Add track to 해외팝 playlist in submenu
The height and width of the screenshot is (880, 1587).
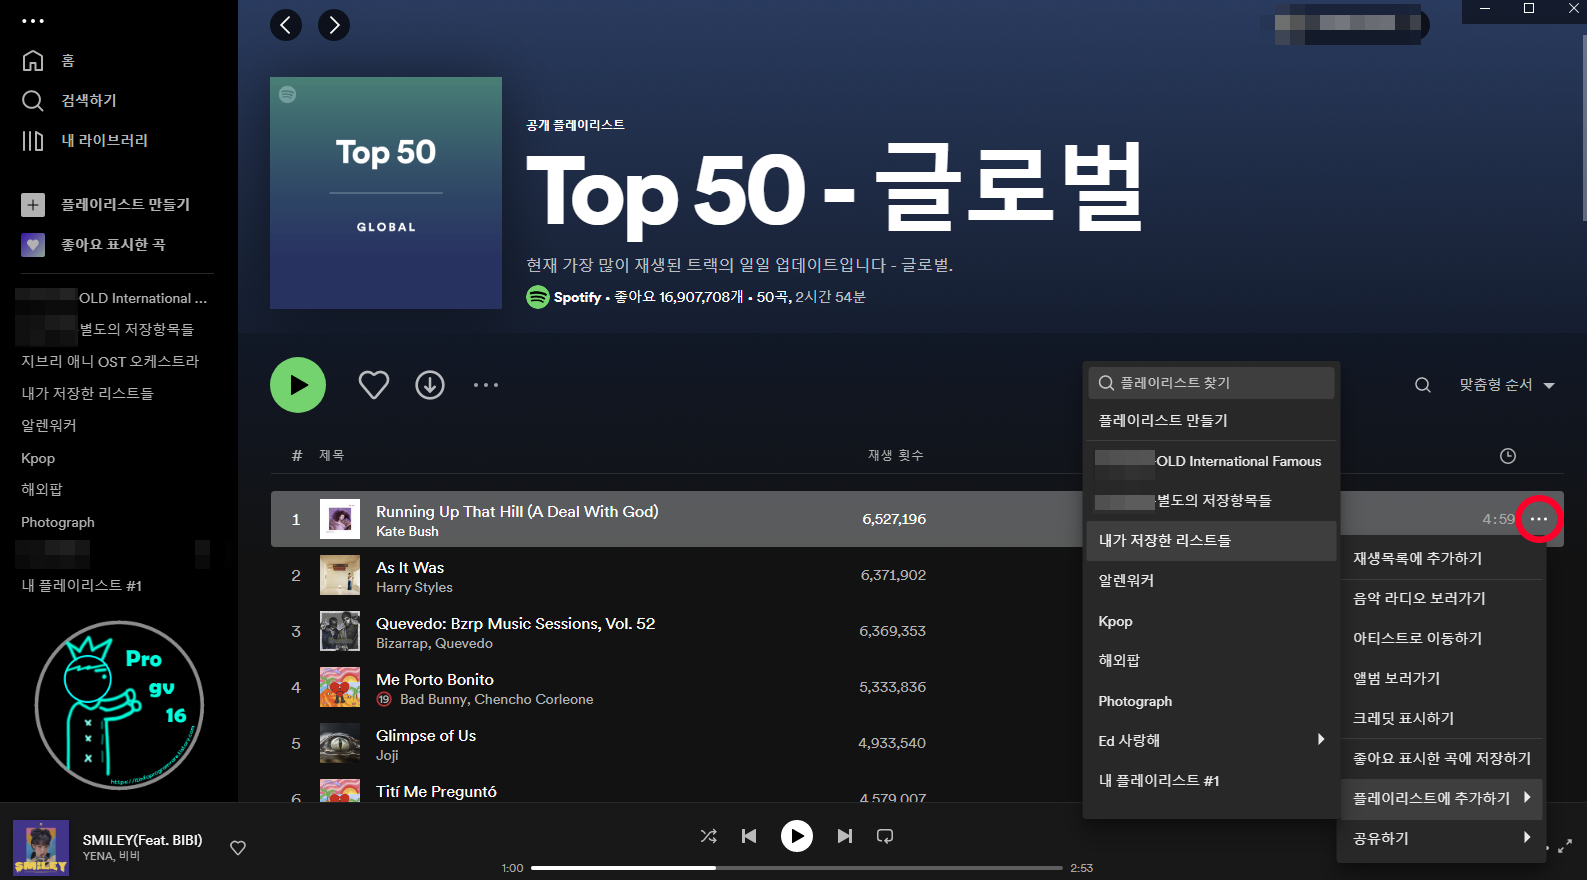click(1211, 661)
